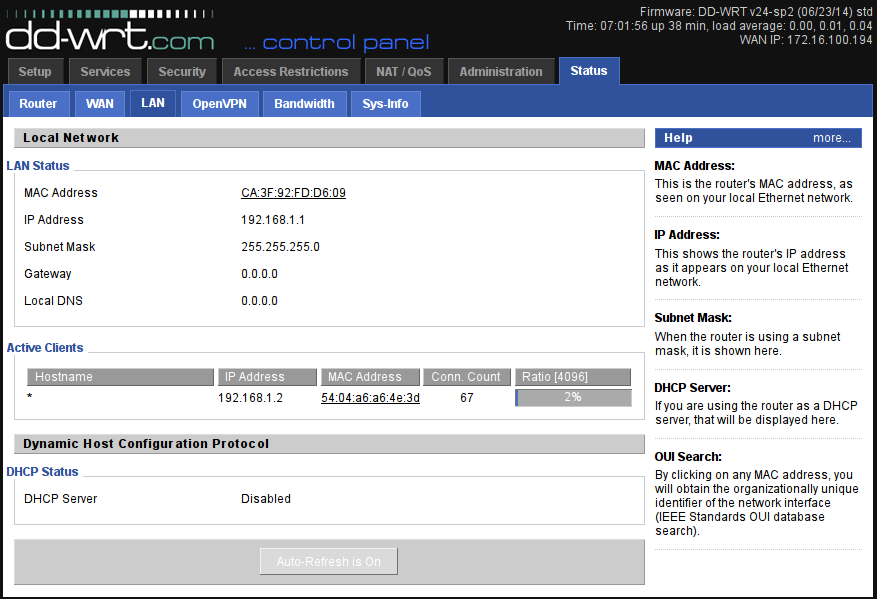Select the Status tab
Viewport: 877px width, 599px height.
point(589,71)
